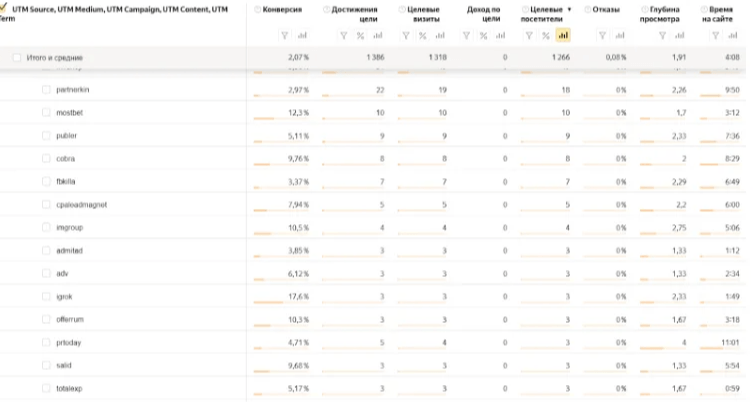Toggle checkbox next to cpaleadmagnet
Viewport: 753px width, 402px height.
point(46,204)
